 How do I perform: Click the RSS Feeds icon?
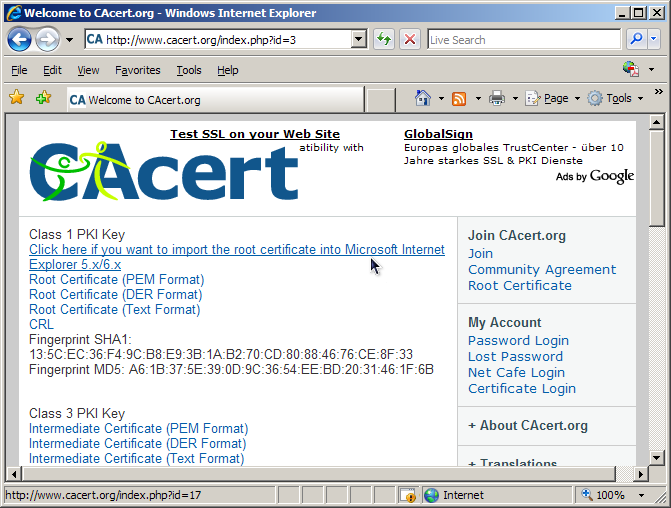pyautogui.click(x=459, y=99)
